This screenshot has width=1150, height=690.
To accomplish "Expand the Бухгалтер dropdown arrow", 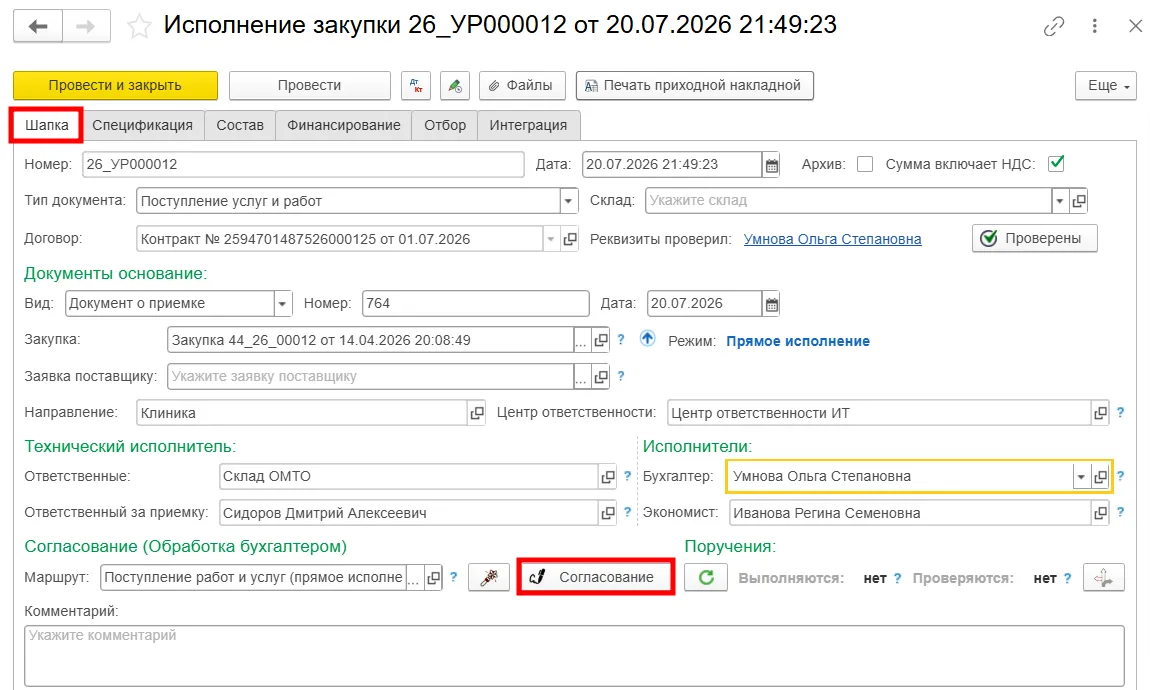I will pos(1080,477).
